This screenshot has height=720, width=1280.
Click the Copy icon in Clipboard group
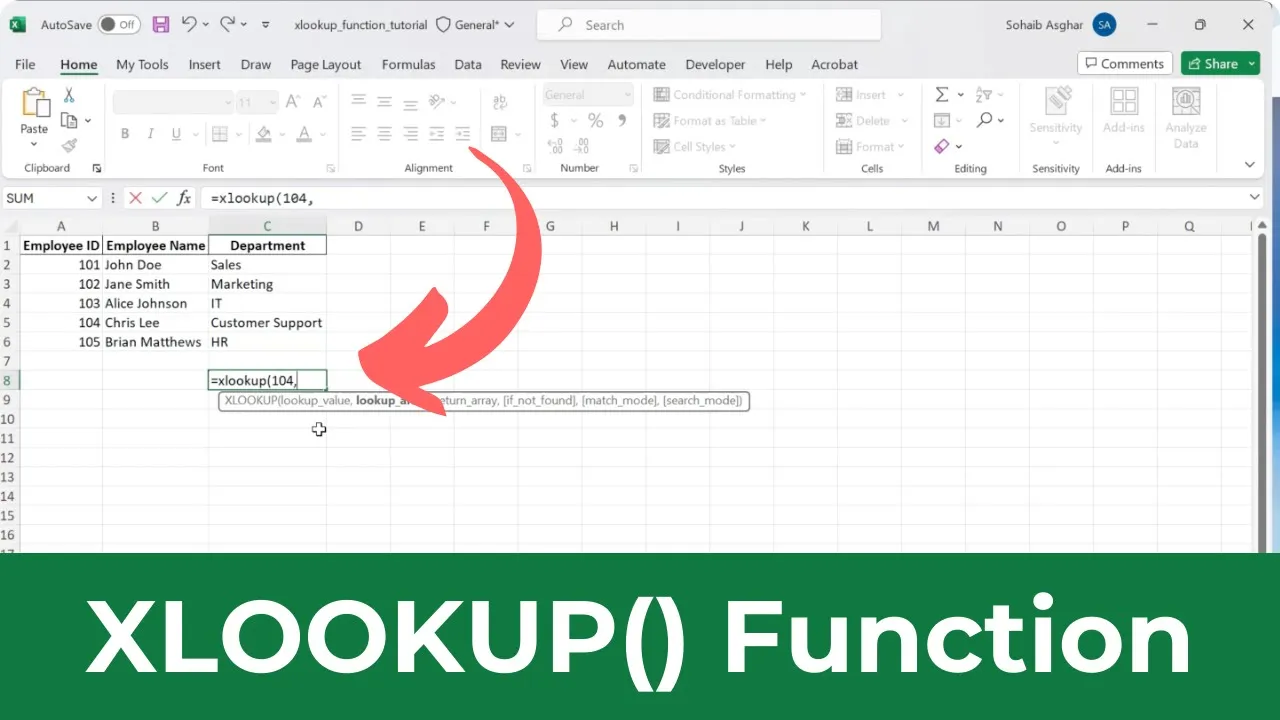69,121
